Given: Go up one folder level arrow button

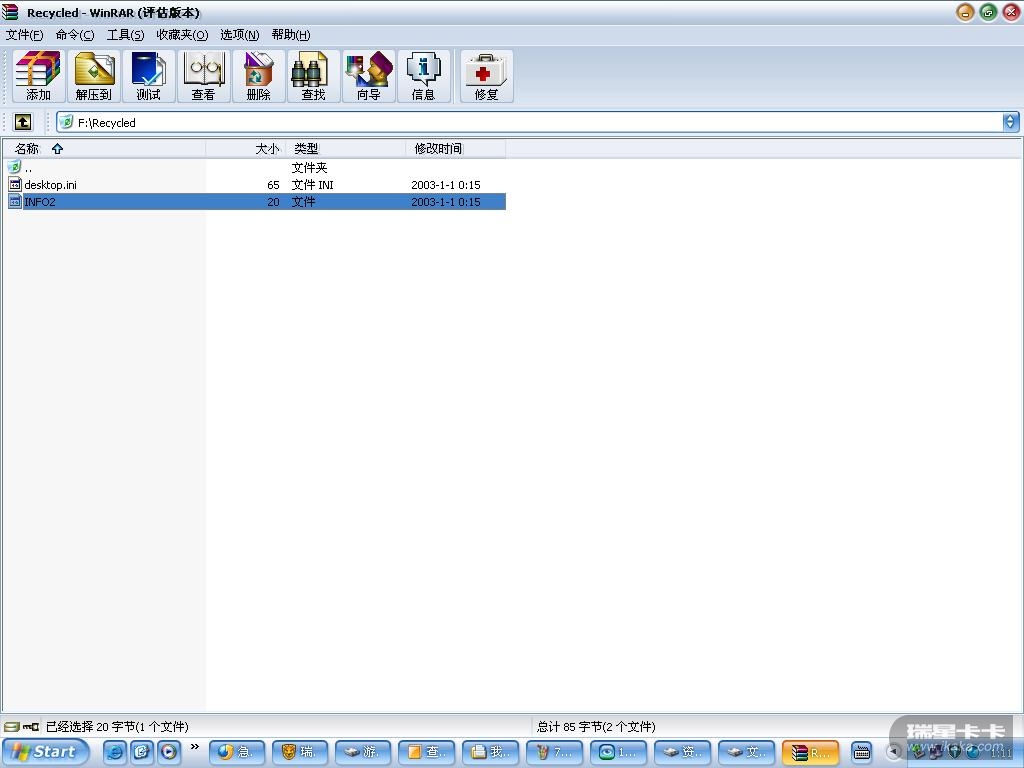Looking at the screenshot, I should (23, 122).
